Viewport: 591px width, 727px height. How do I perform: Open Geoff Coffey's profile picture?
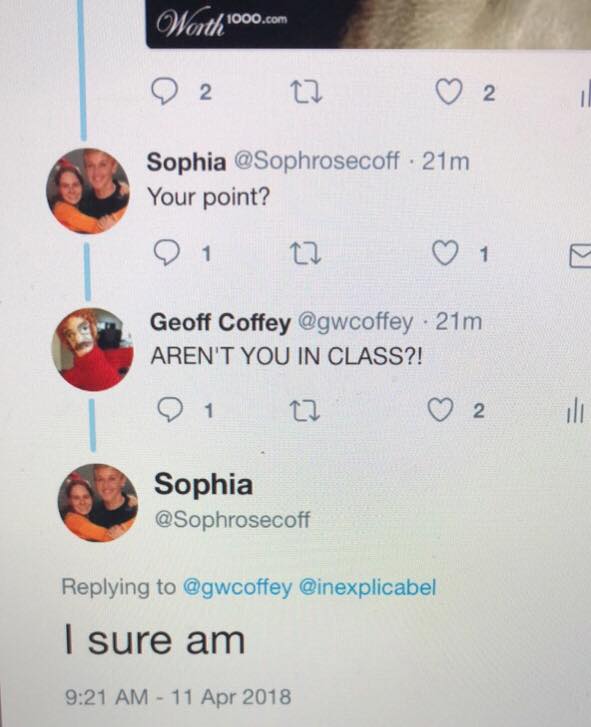click(x=93, y=350)
